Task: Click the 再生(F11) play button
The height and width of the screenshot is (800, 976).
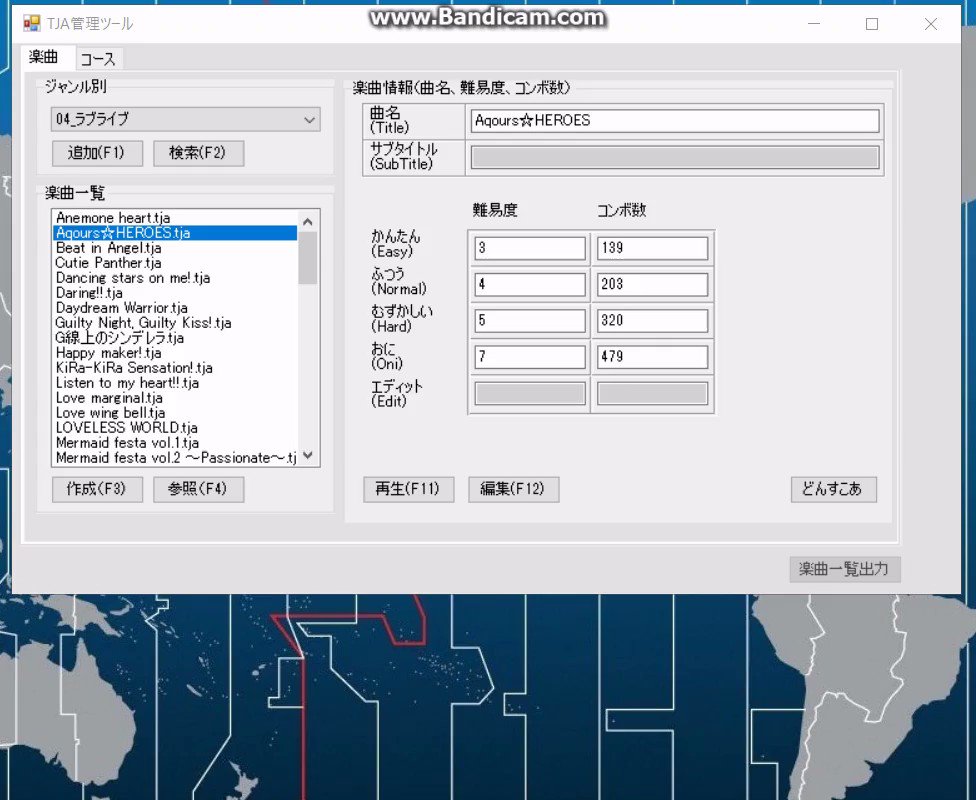Action: [408, 489]
